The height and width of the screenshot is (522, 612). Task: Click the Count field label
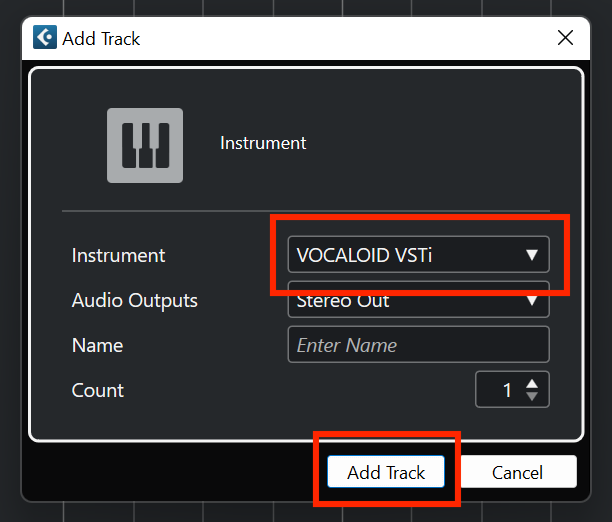(x=98, y=390)
